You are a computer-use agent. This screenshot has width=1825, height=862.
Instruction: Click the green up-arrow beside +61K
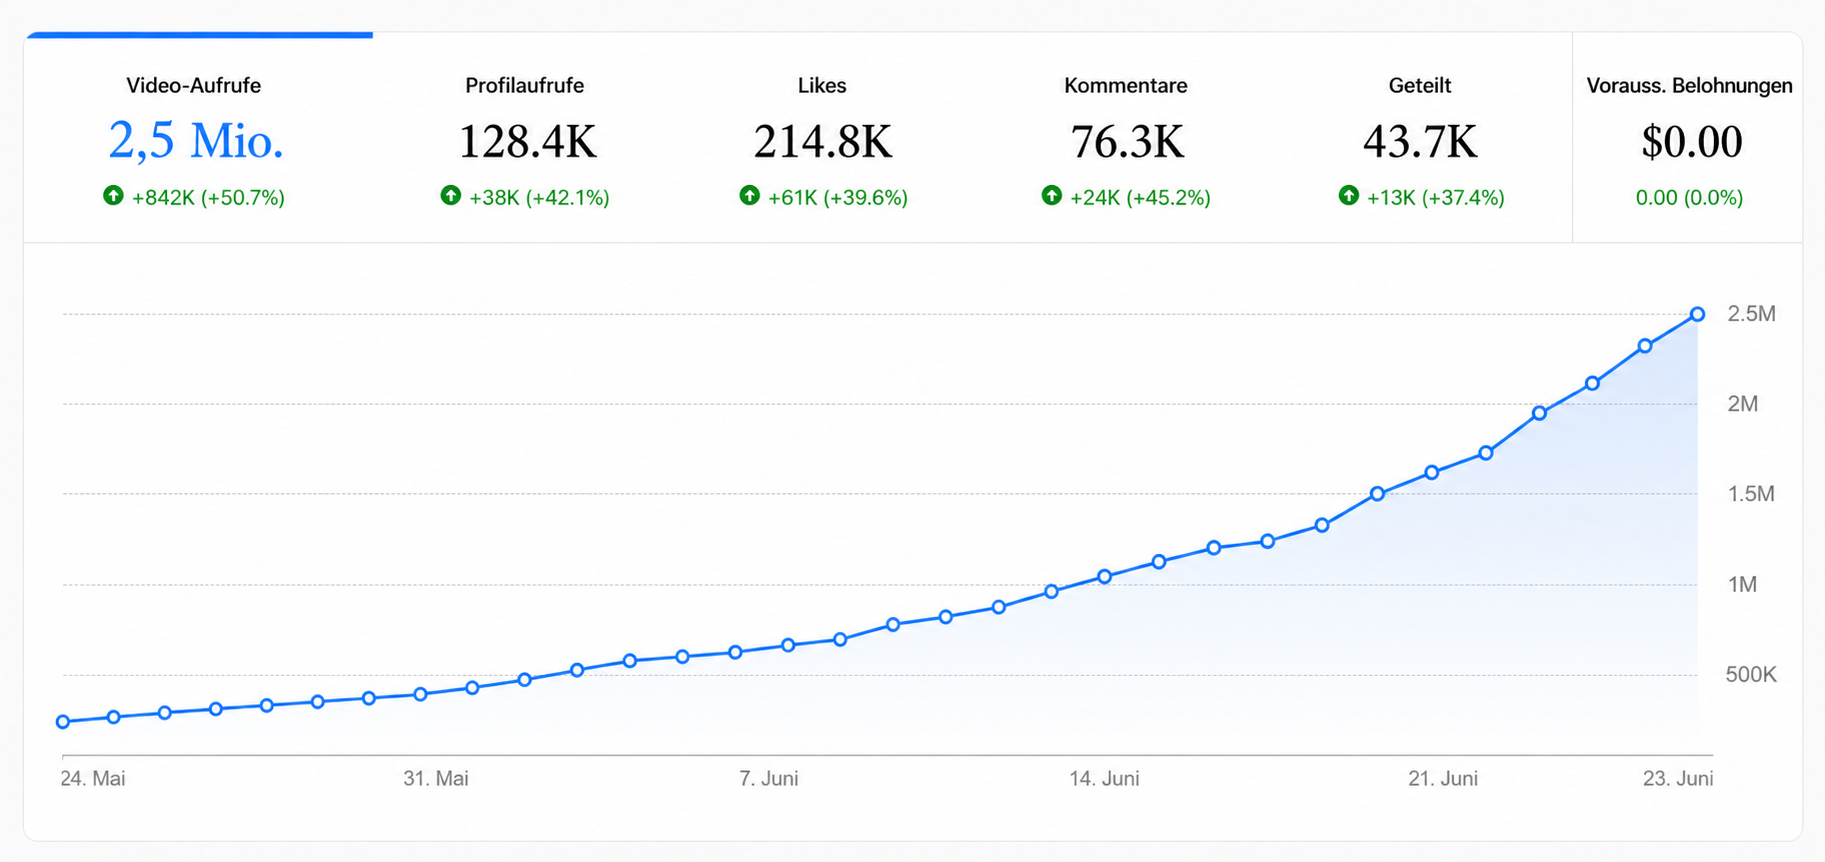pyautogui.click(x=749, y=196)
